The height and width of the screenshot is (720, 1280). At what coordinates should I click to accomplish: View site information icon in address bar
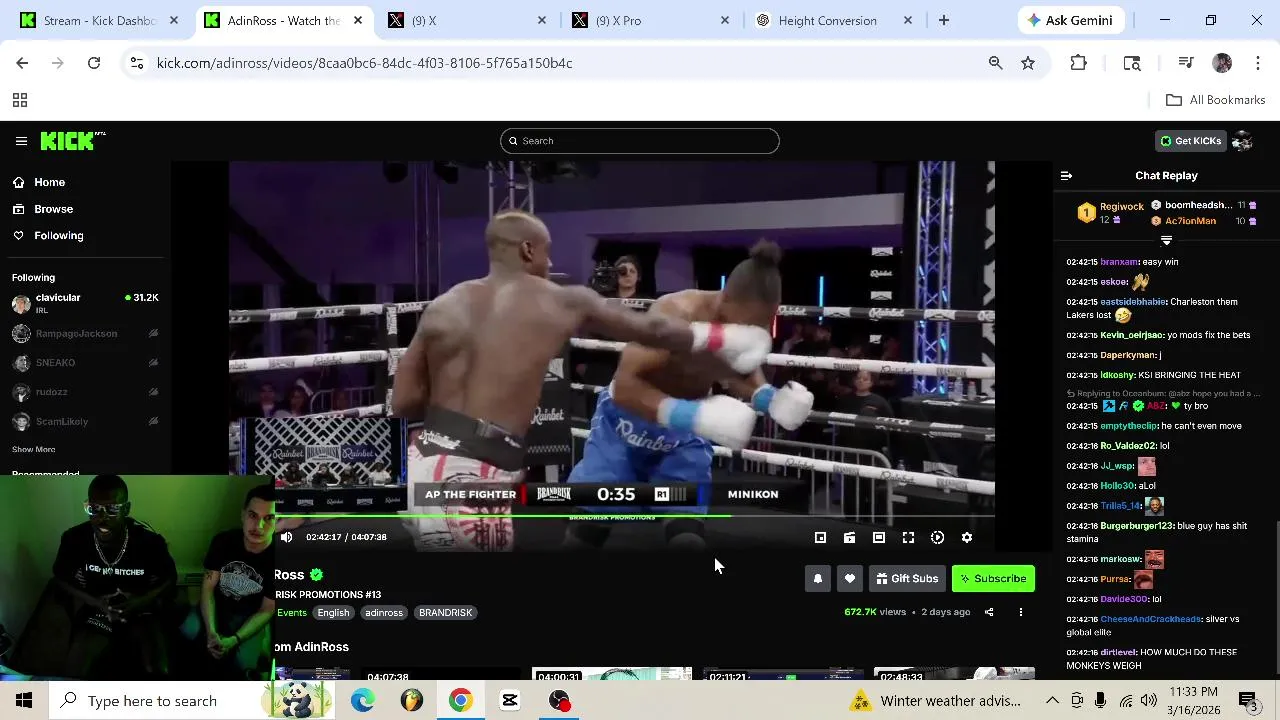pos(137,63)
